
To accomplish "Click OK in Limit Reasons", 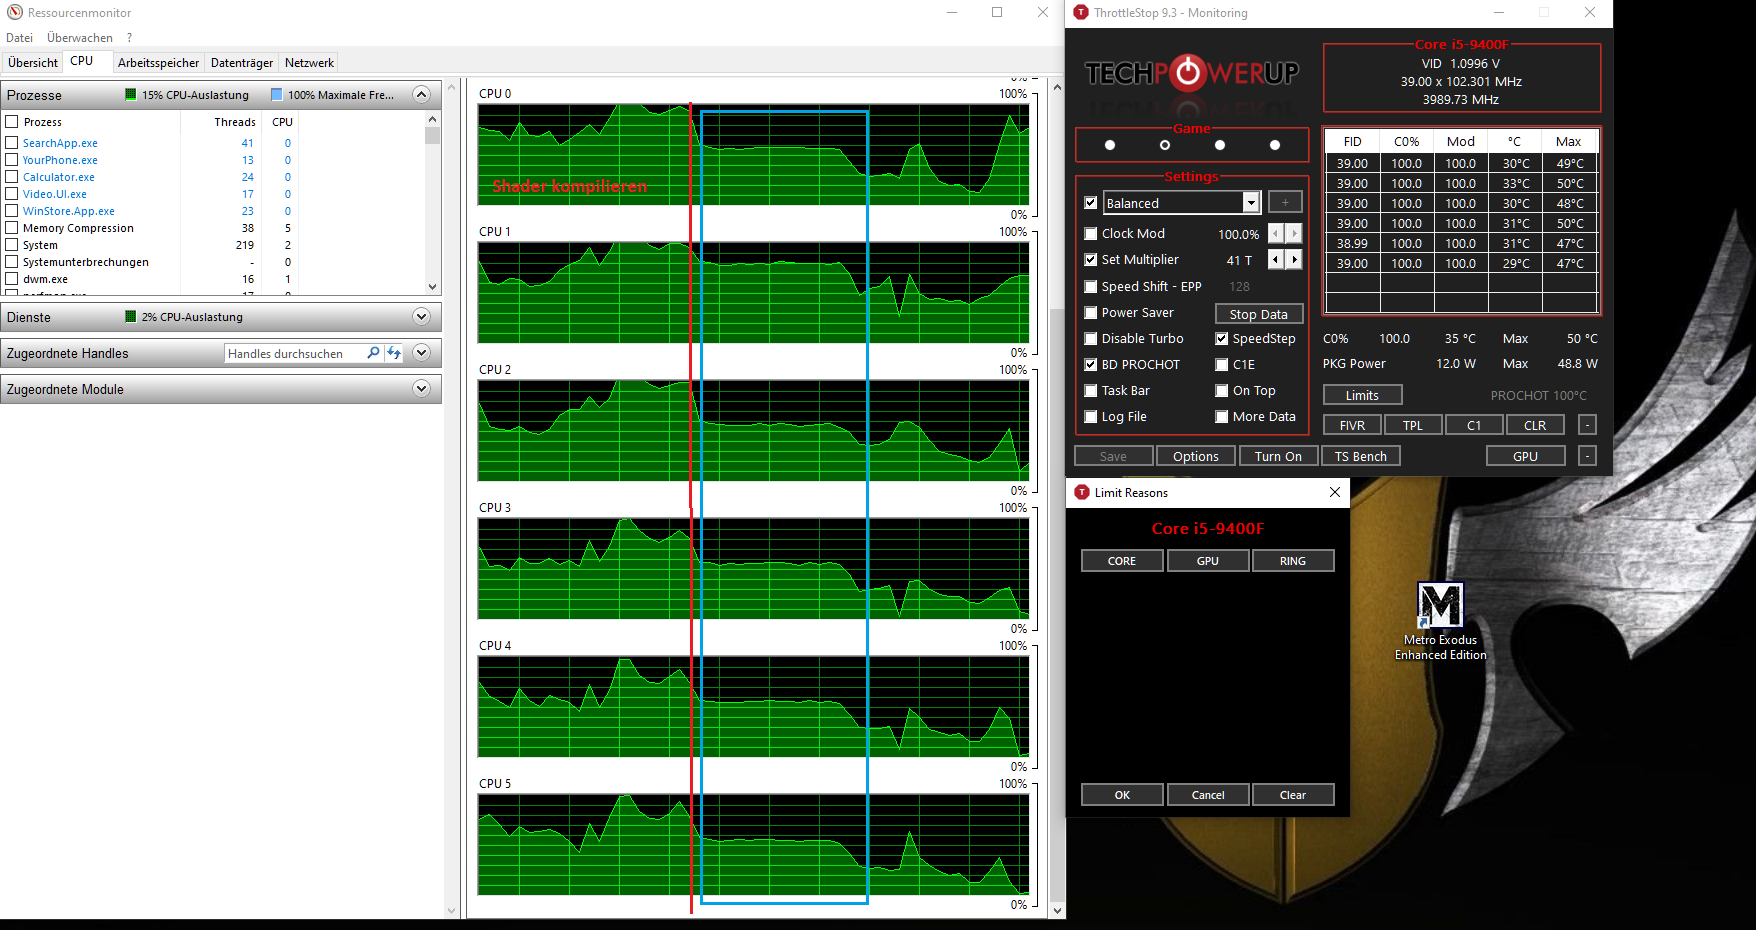I will tap(1122, 795).
